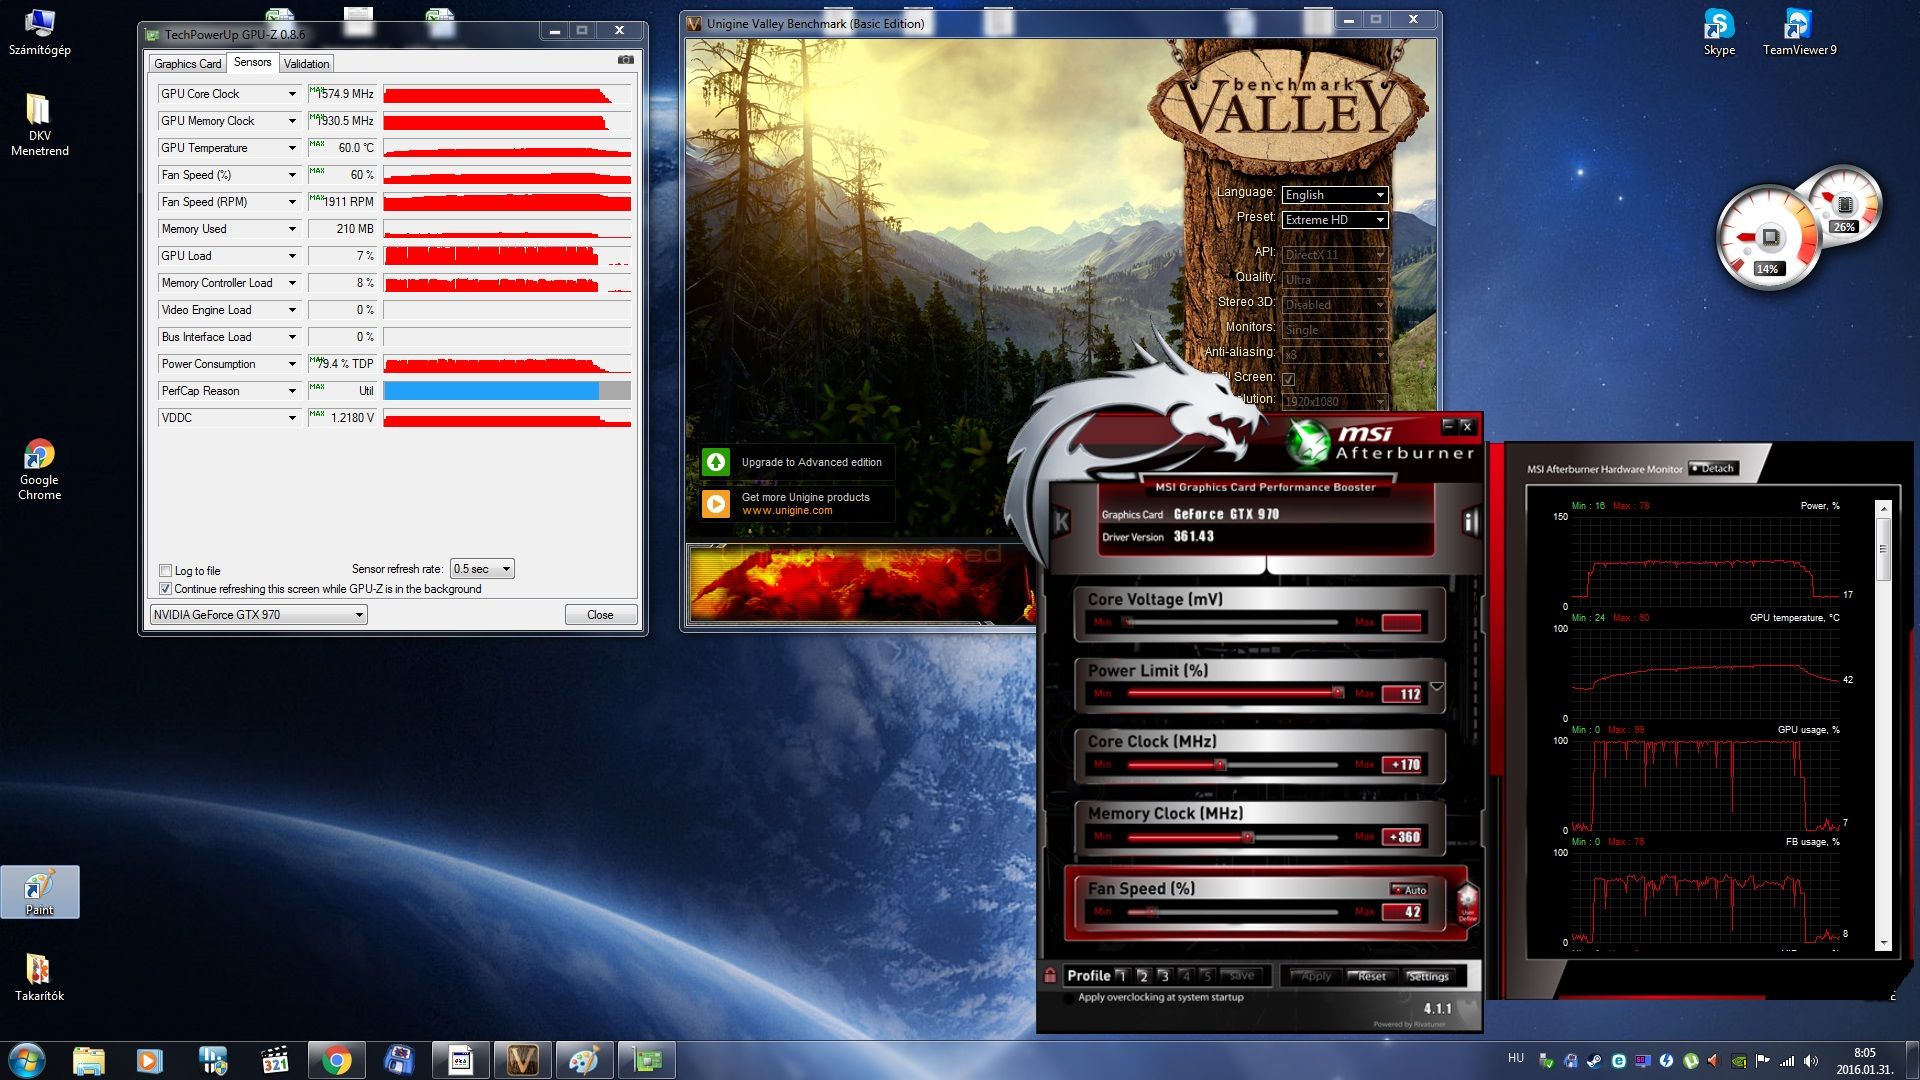The height and width of the screenshot is (1080, 1920).
Task: Click Apply in Afterburner
Action: click(1316, 976)
